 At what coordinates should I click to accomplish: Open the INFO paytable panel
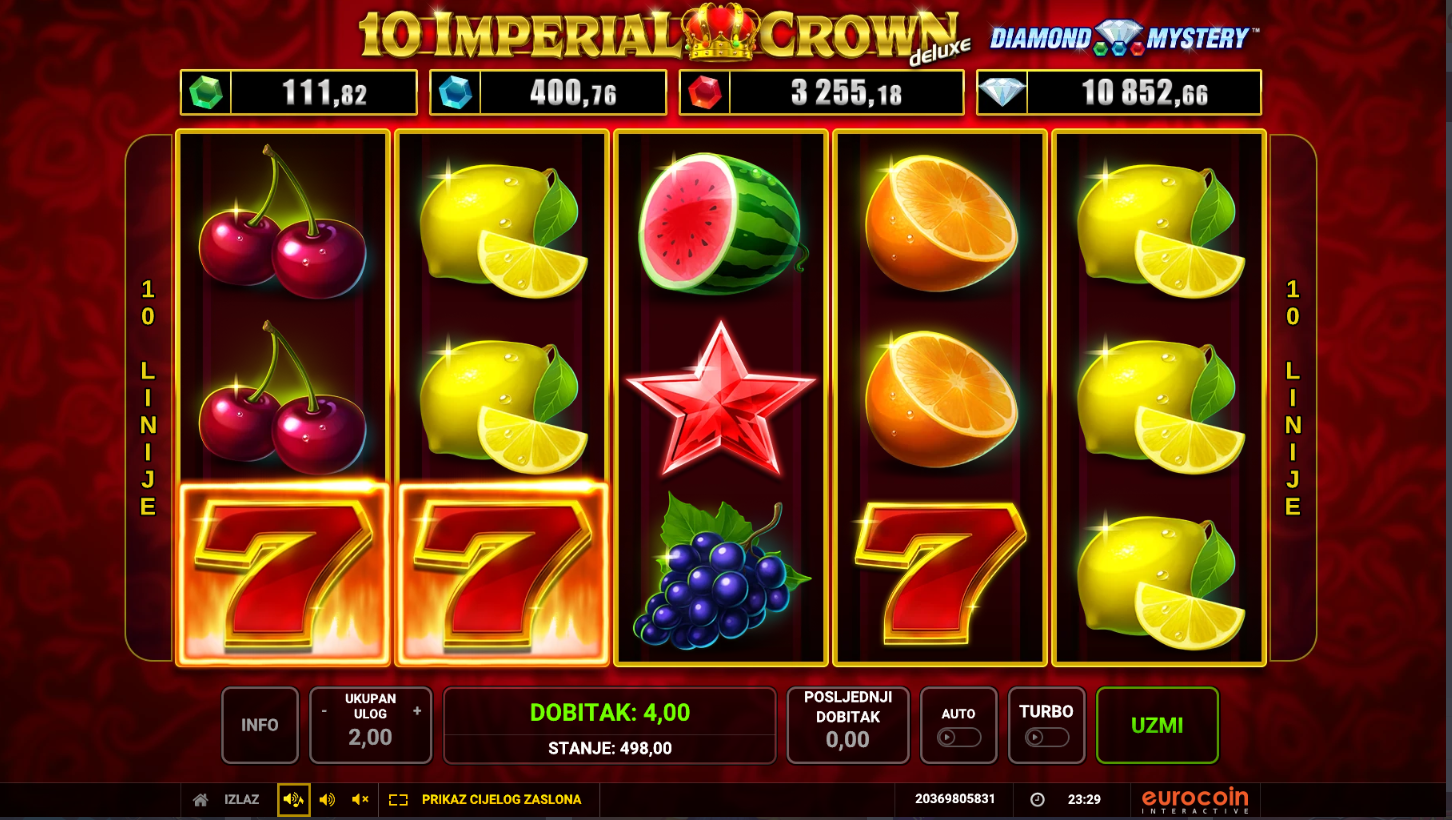[260, 725]
